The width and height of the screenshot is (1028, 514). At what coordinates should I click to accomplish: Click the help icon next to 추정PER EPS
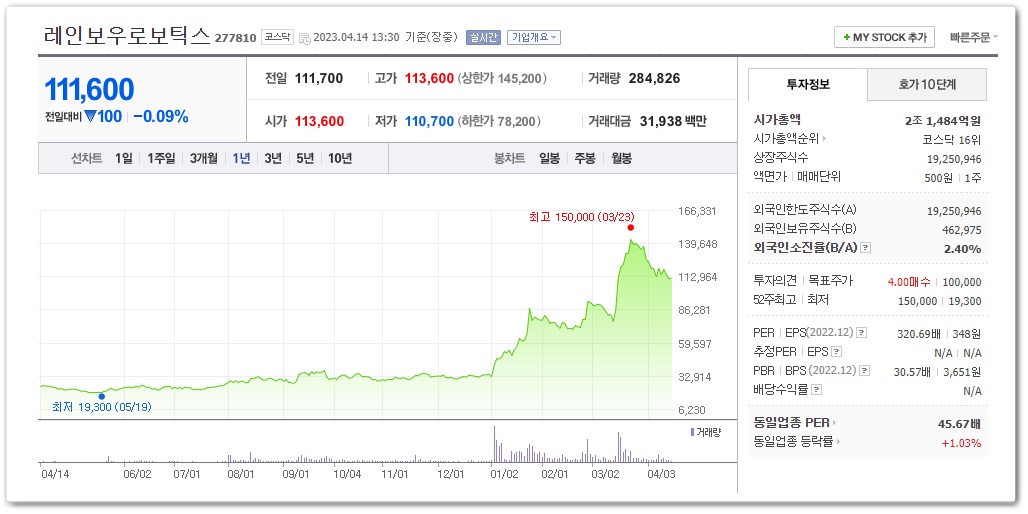[836, 352]
